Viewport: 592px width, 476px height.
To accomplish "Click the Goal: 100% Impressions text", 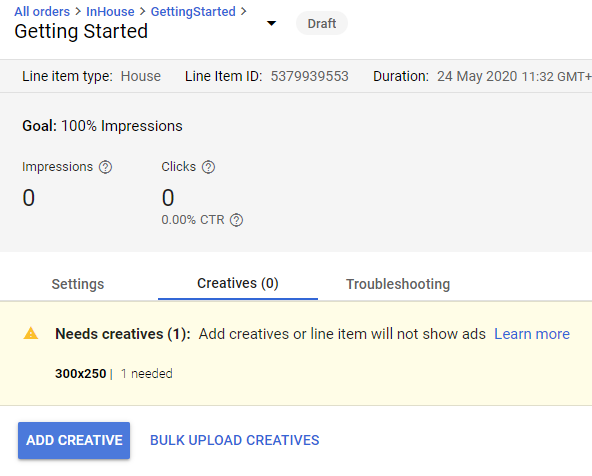I will click(102, 126).
